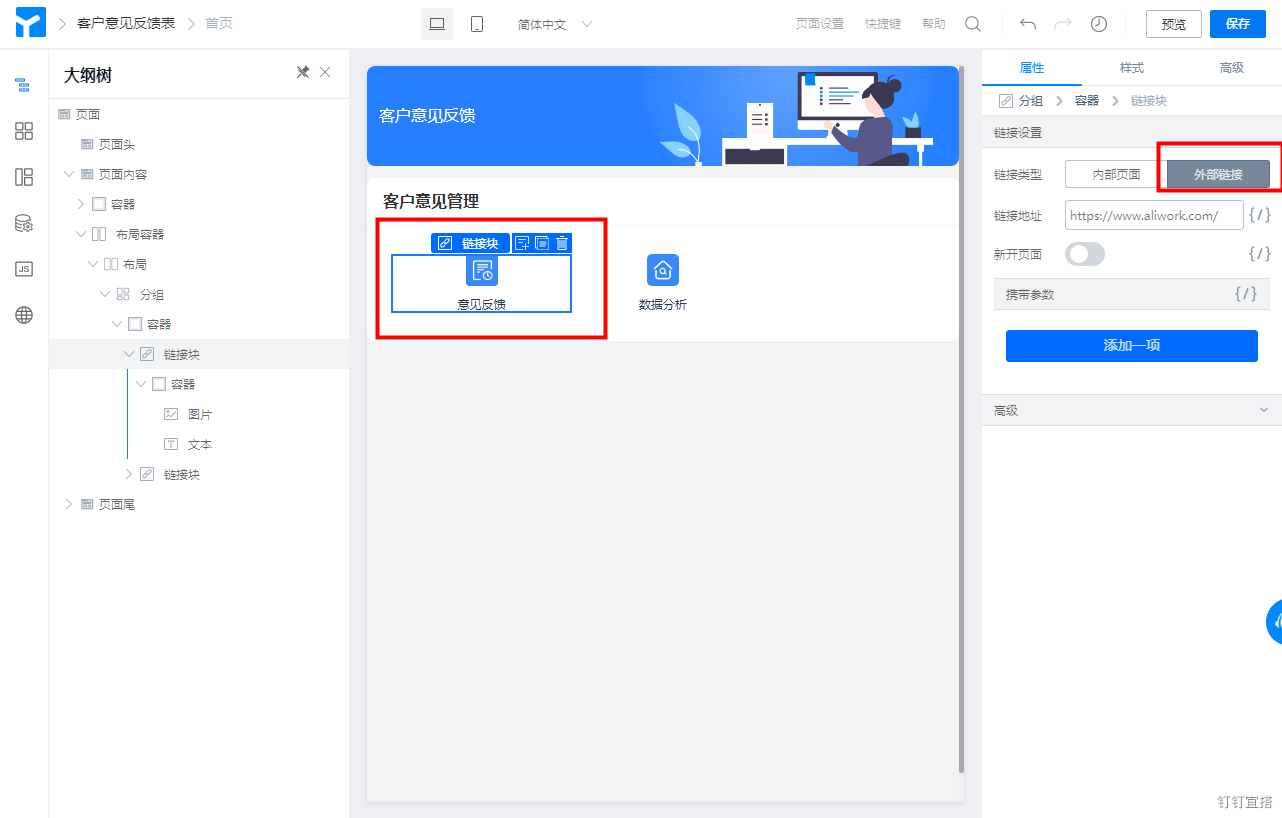Open history clock icon
The height and width of the screenshot is (818, 1282).
(1099, 24)
